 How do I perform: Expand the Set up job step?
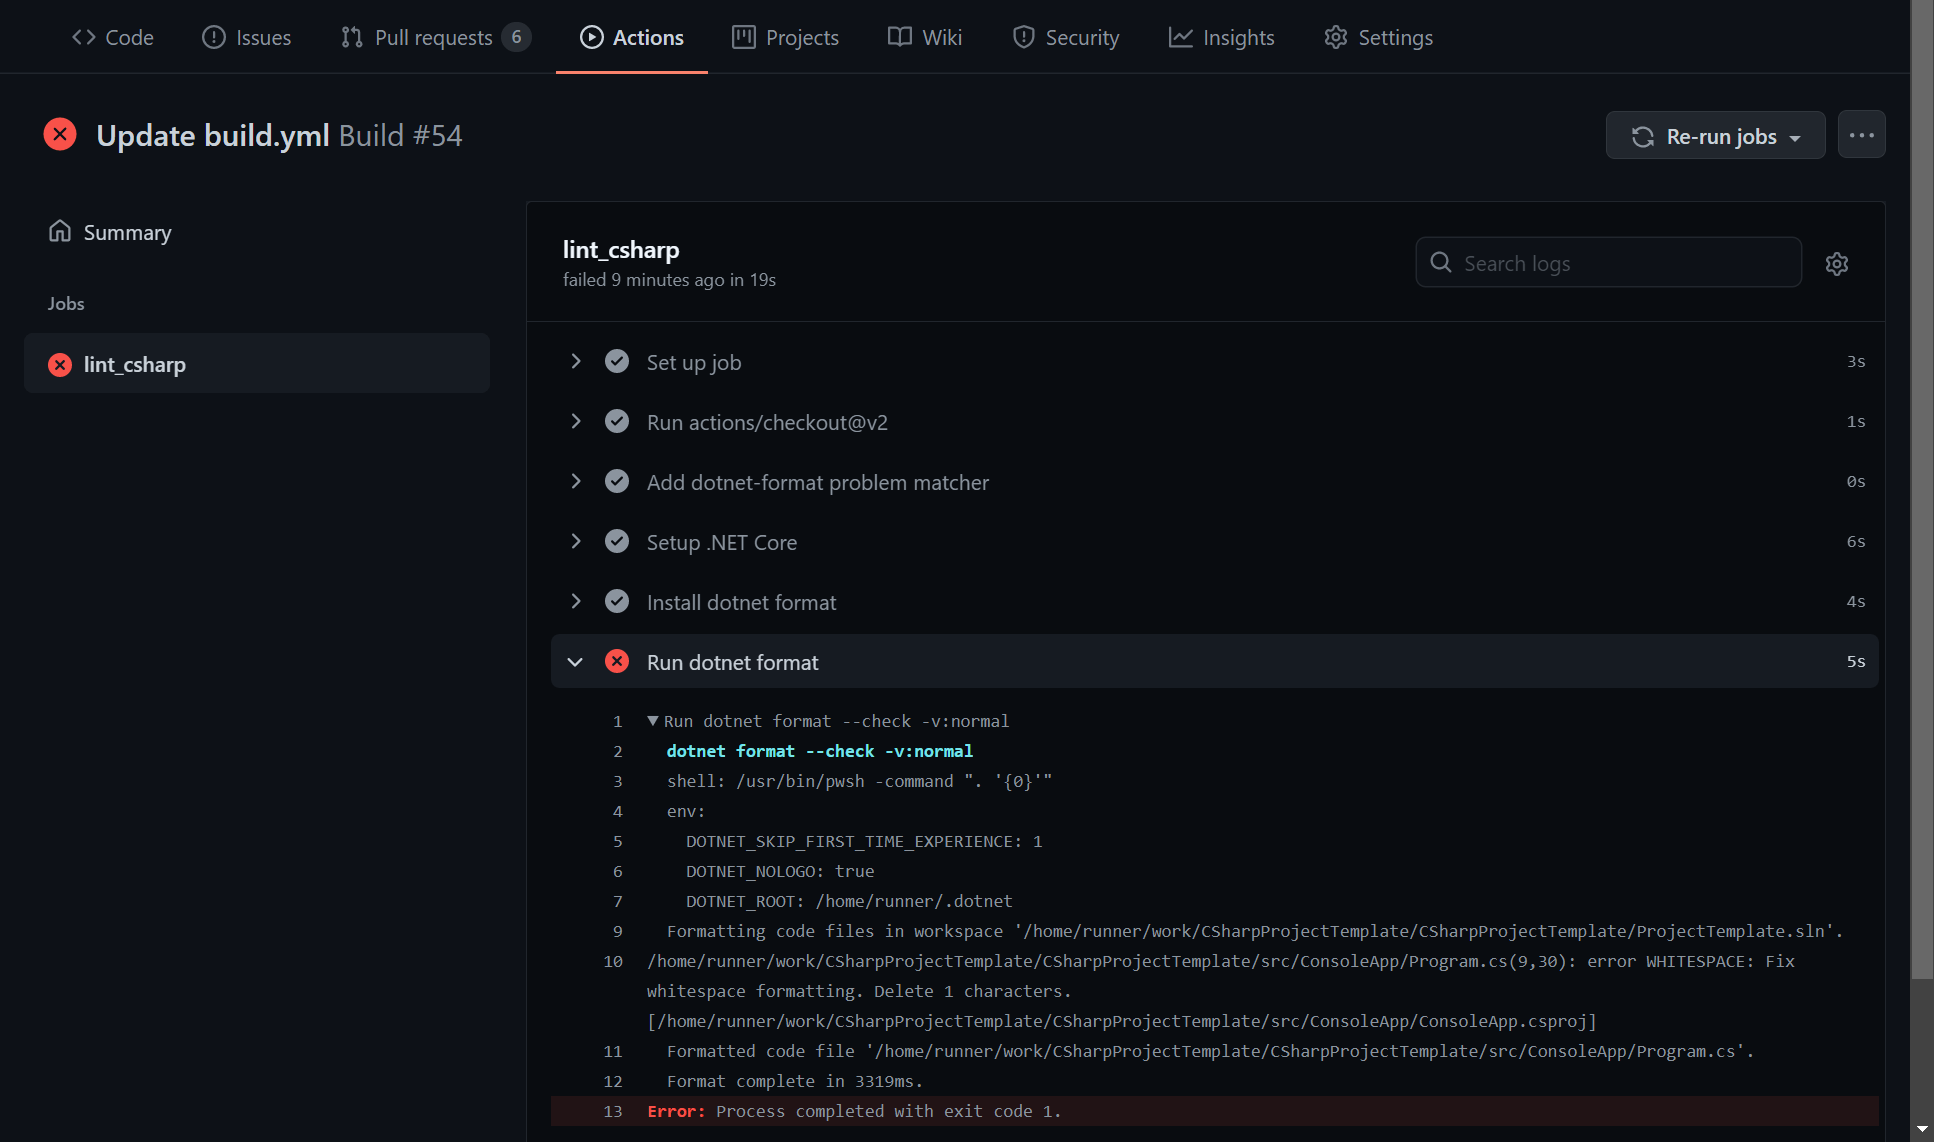tap(576, 362)
